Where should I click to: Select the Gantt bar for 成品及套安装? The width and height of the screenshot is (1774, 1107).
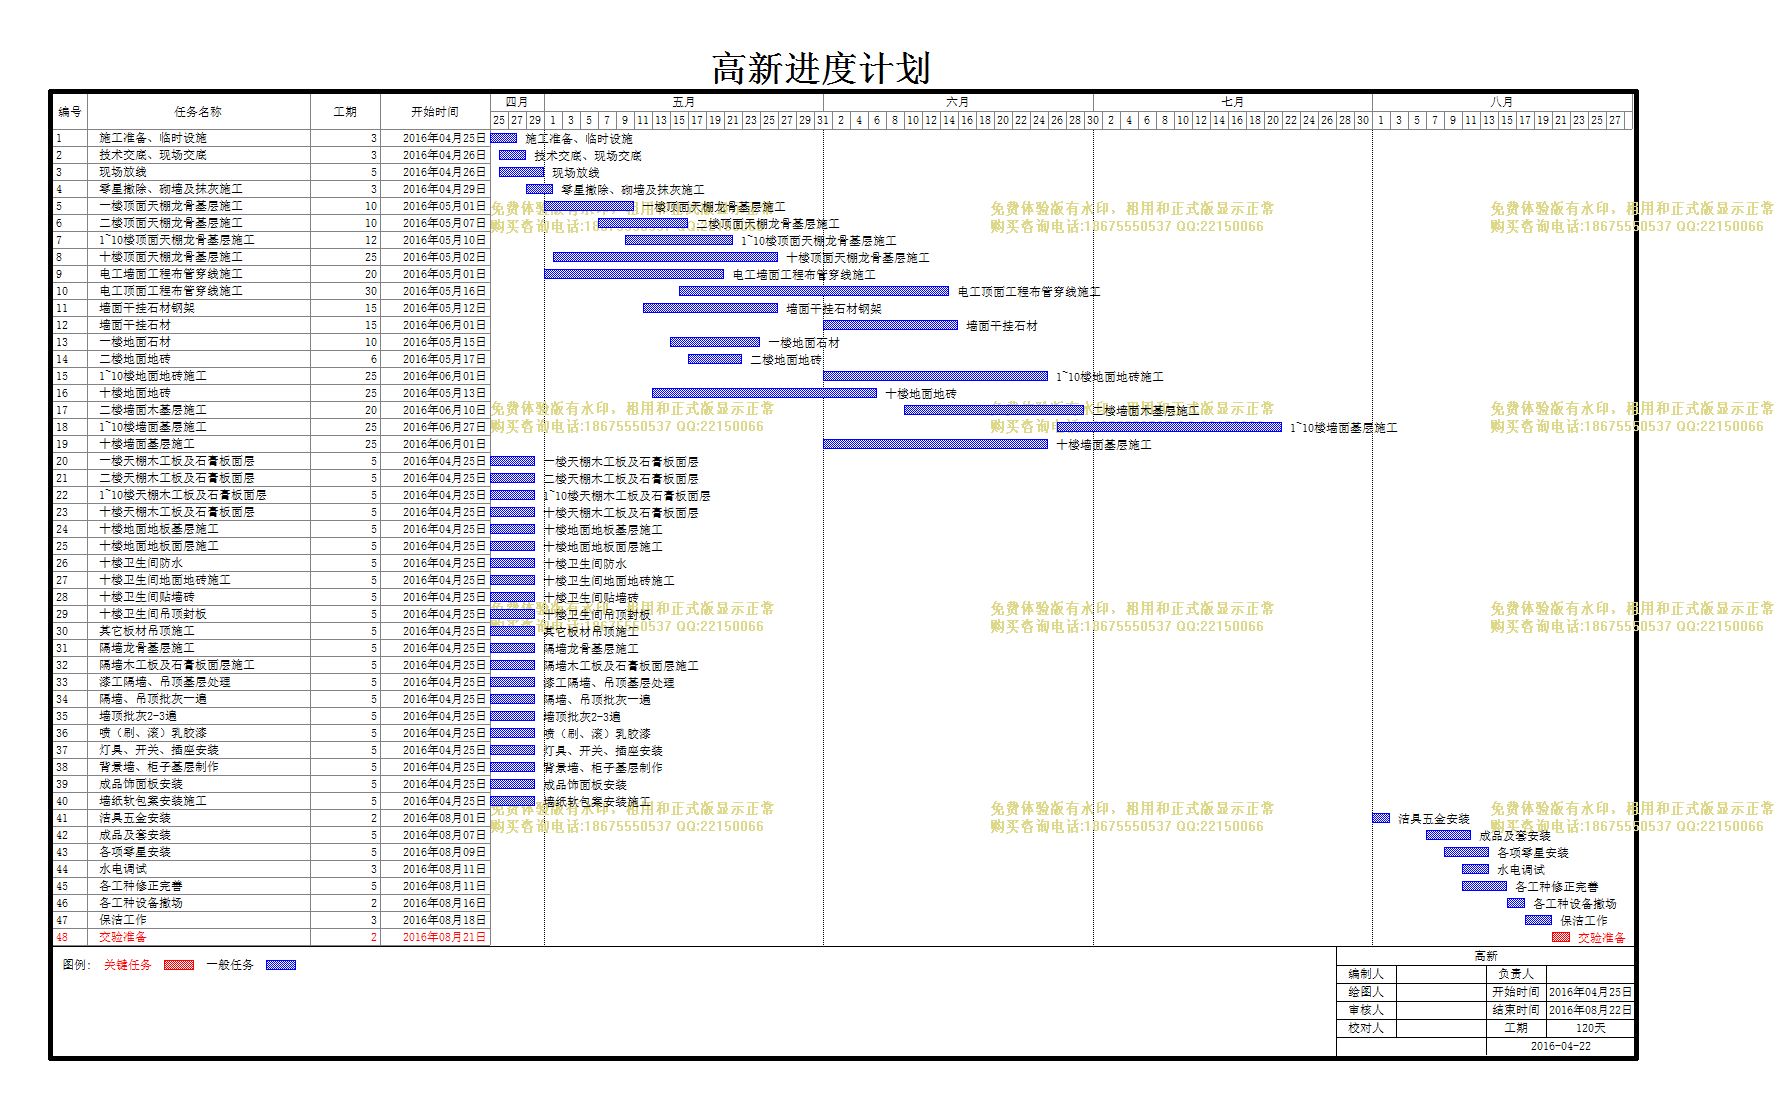1448,835
